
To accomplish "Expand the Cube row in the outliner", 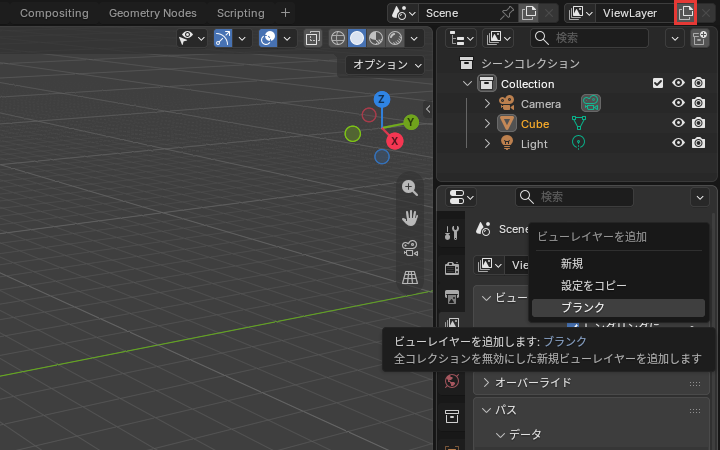I will pyautogui.click(x=487, y=124).
